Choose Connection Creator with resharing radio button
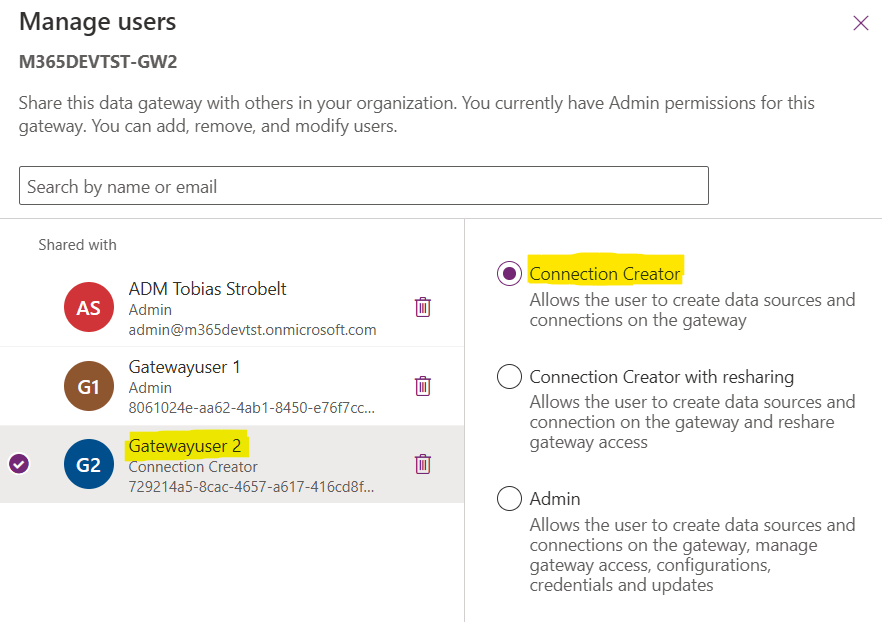Viewport: 882px width, 622px height. (x=509, y=377)
